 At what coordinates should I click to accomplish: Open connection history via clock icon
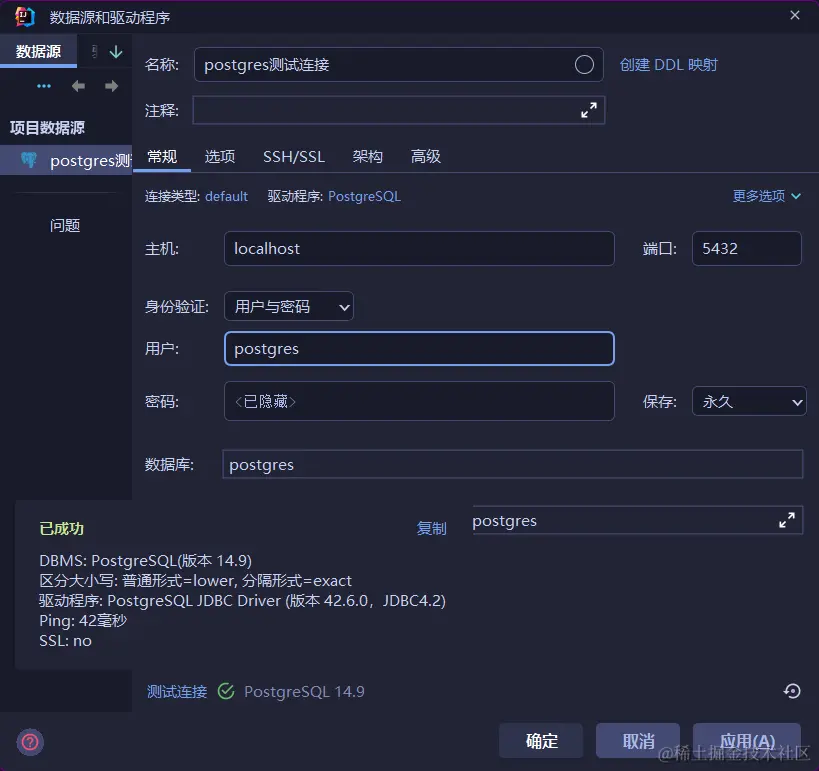pos(791,691)
